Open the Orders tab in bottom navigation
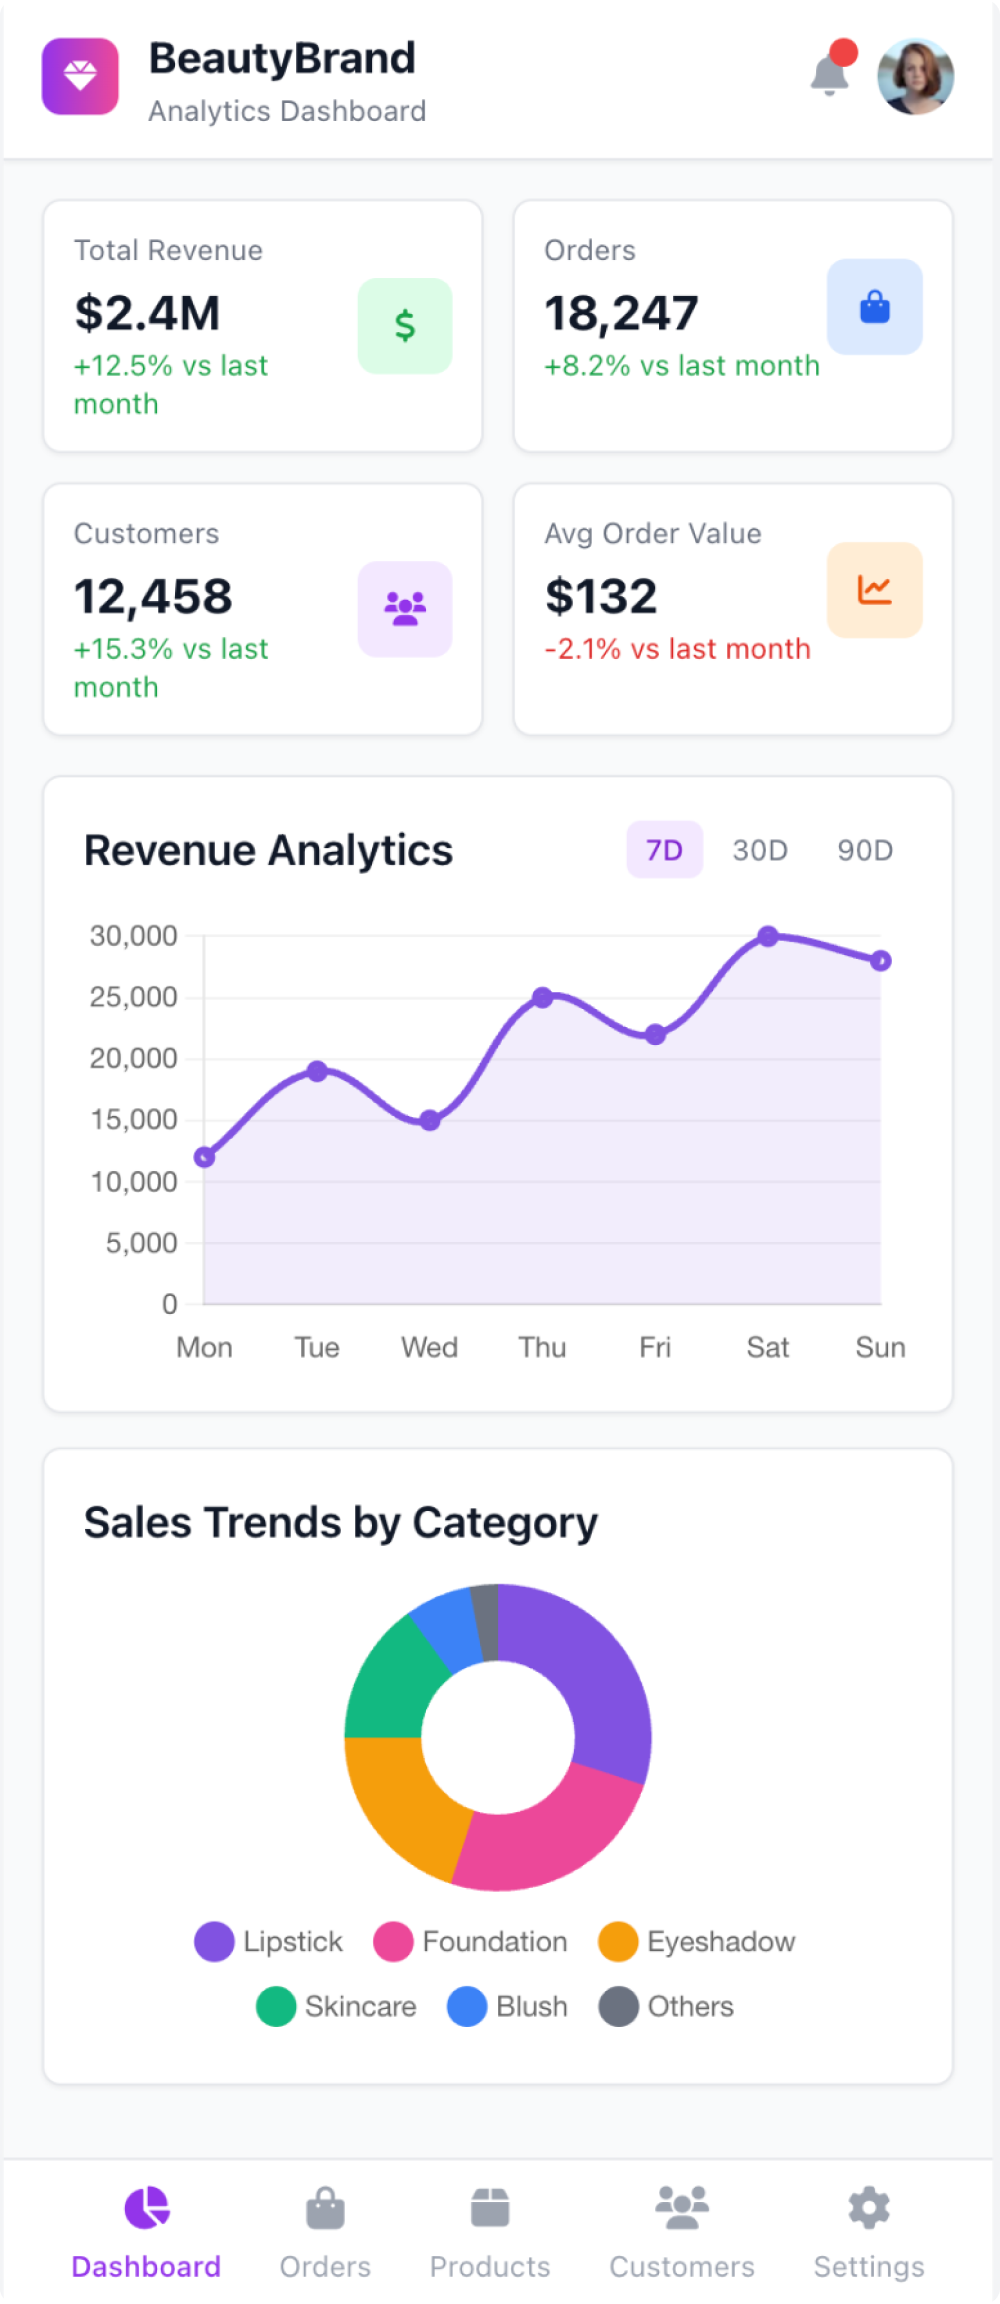The width and height of the screenshot is (1000, 2304). click(325, 2232)
